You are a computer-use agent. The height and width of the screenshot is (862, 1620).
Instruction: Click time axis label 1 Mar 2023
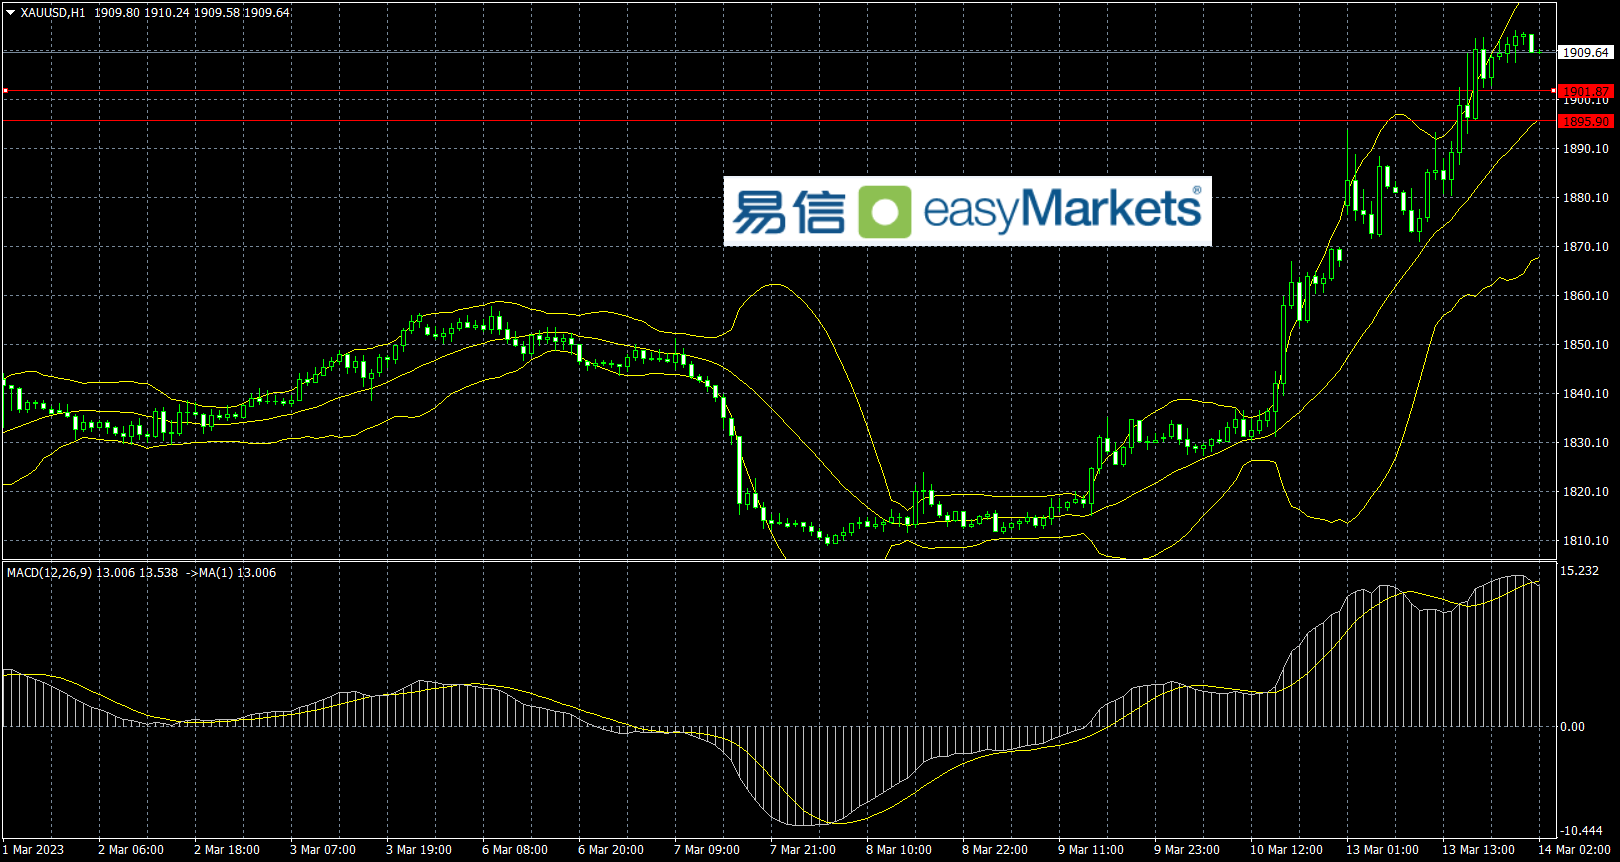point(33,850)
